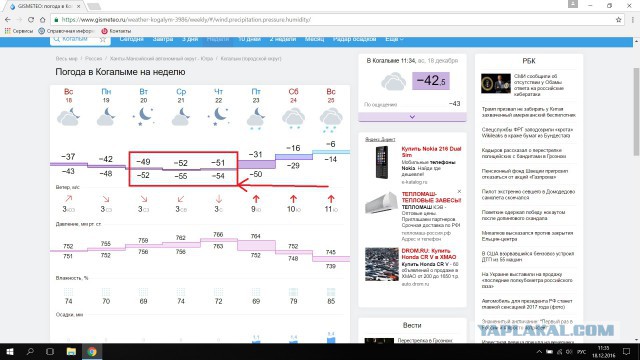Click the first РБК news thumbnail
The image size is (640, 360).
tap(496, 83)
